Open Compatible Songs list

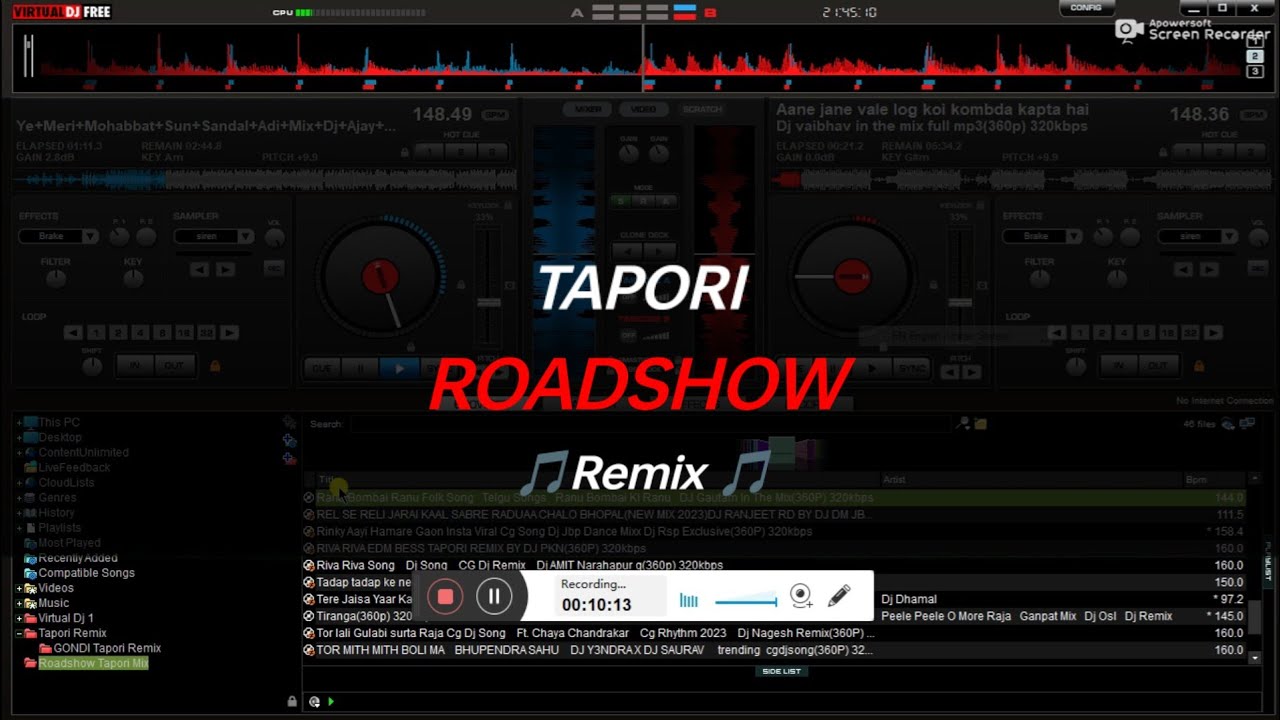coord(86,573)
